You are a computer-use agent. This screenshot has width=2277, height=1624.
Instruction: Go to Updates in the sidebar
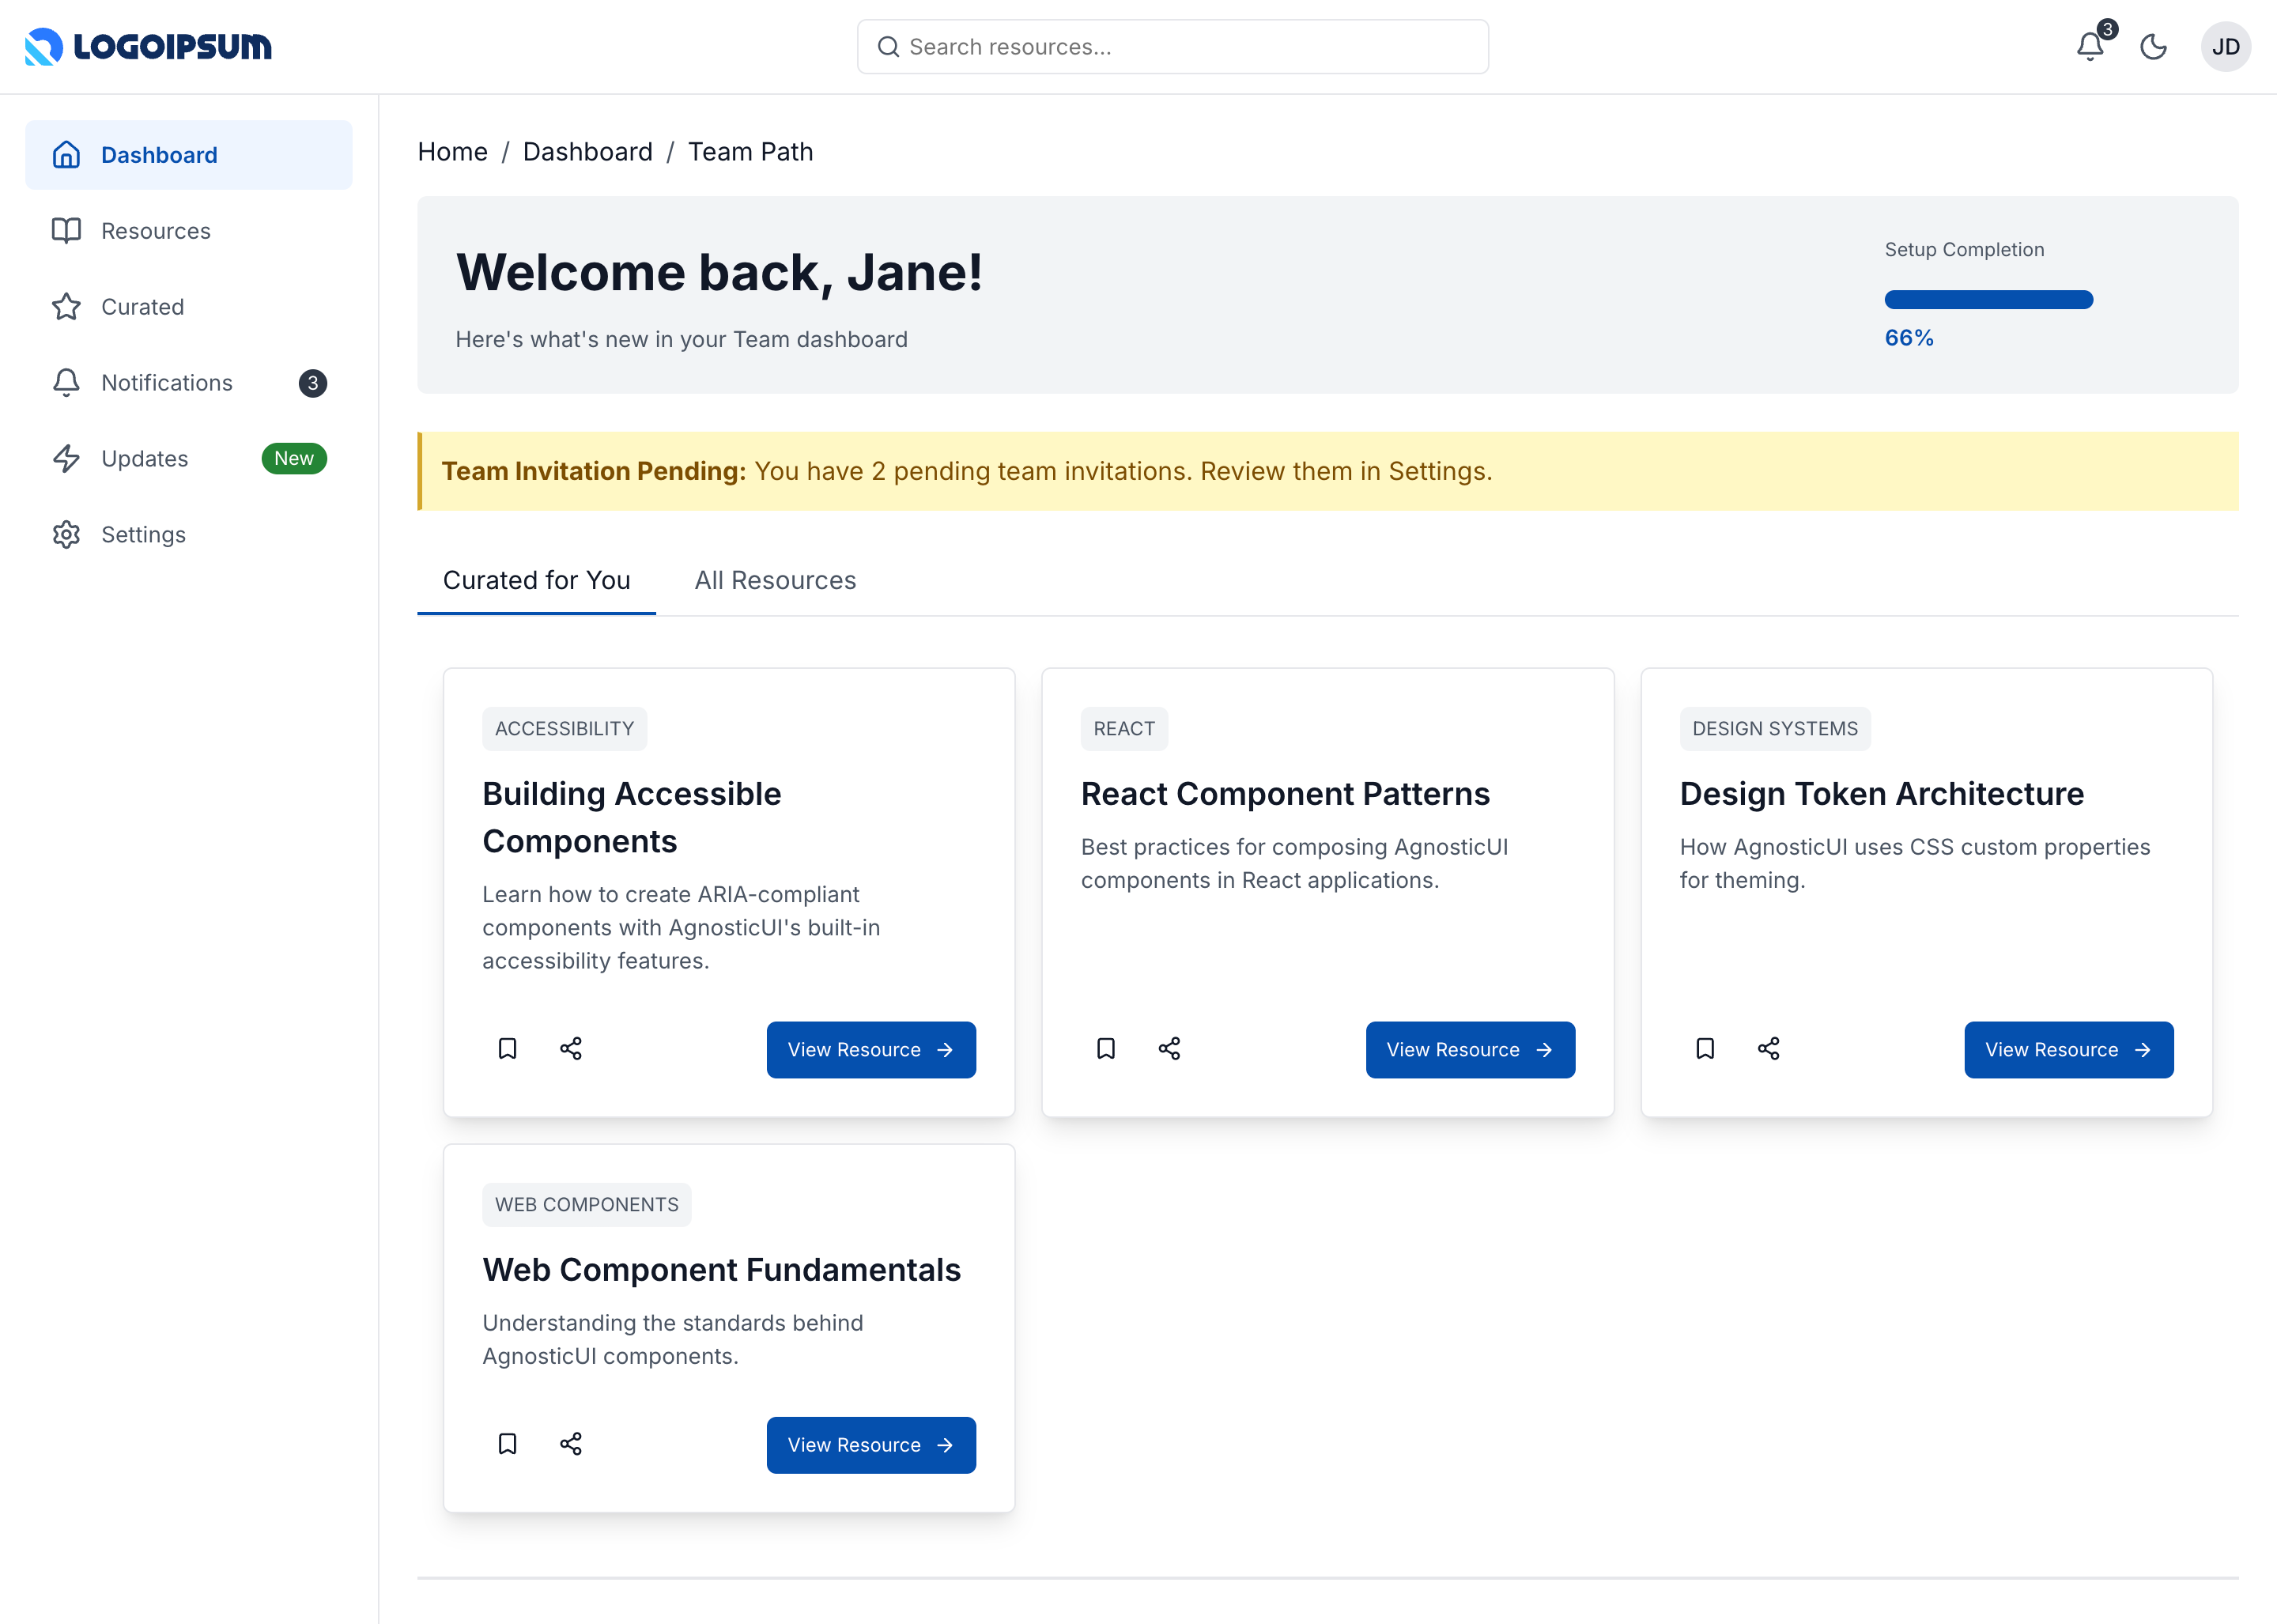[144, 458]
